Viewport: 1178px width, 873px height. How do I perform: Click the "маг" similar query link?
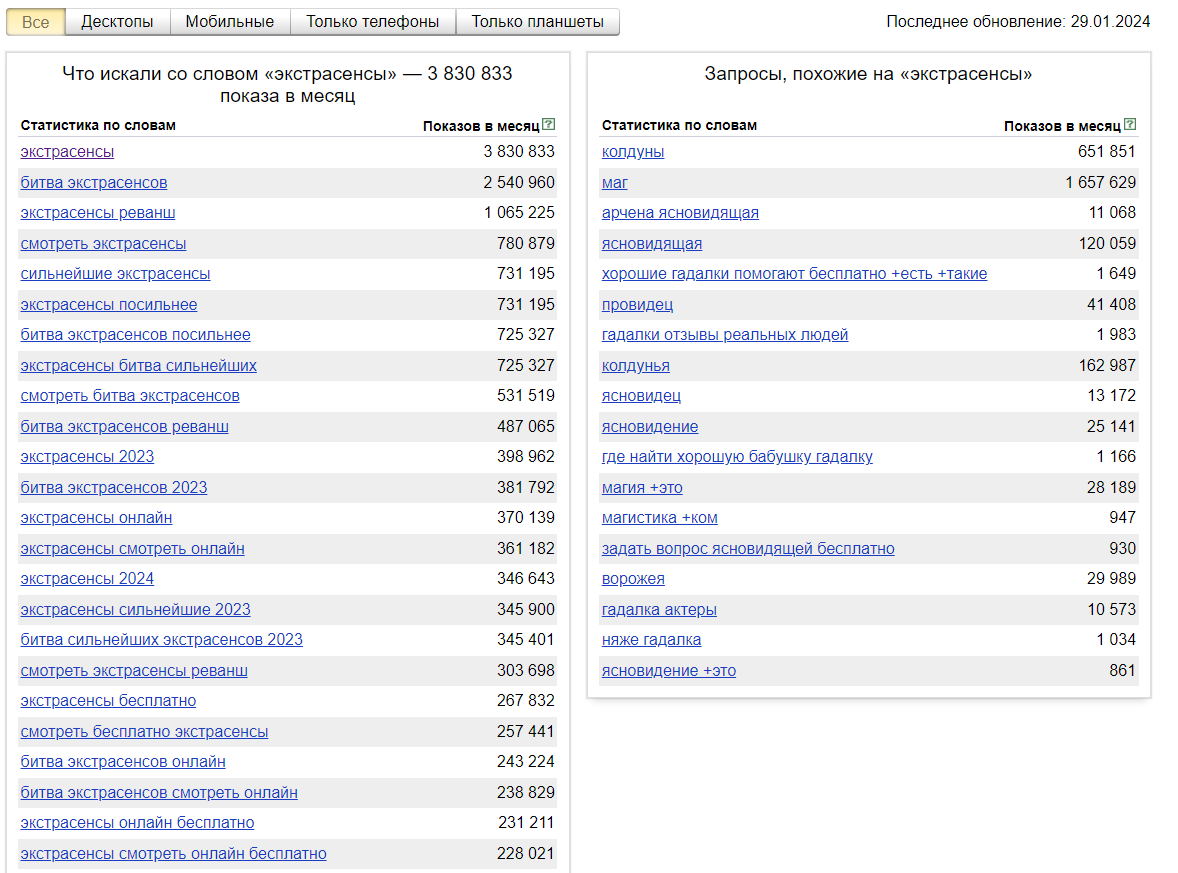point(615,183)
